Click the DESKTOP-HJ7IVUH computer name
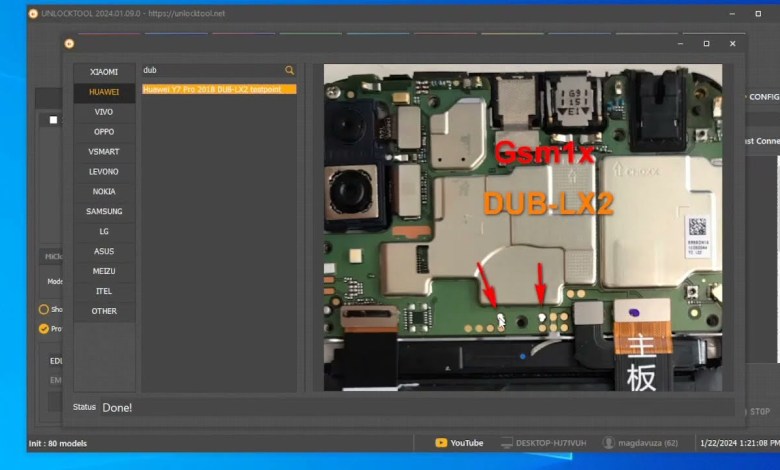This screenshot has width=780, height=470. click(551, 443)
